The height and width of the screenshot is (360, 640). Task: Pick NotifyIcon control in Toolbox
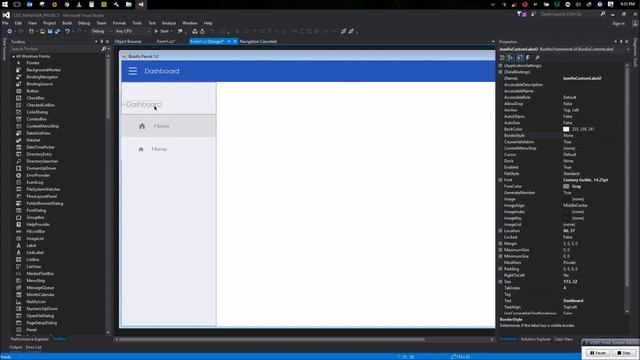point(36,302)
